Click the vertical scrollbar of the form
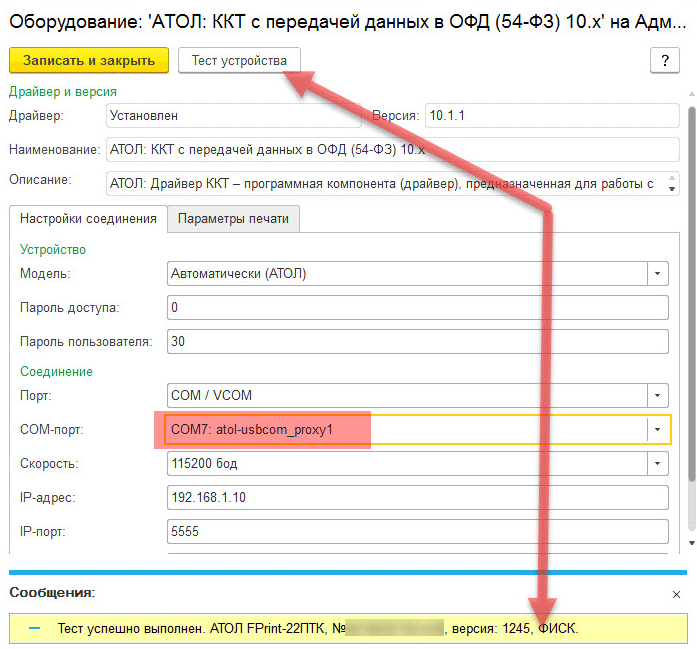The width and height of the screenshot is (697, 649). 691,293
